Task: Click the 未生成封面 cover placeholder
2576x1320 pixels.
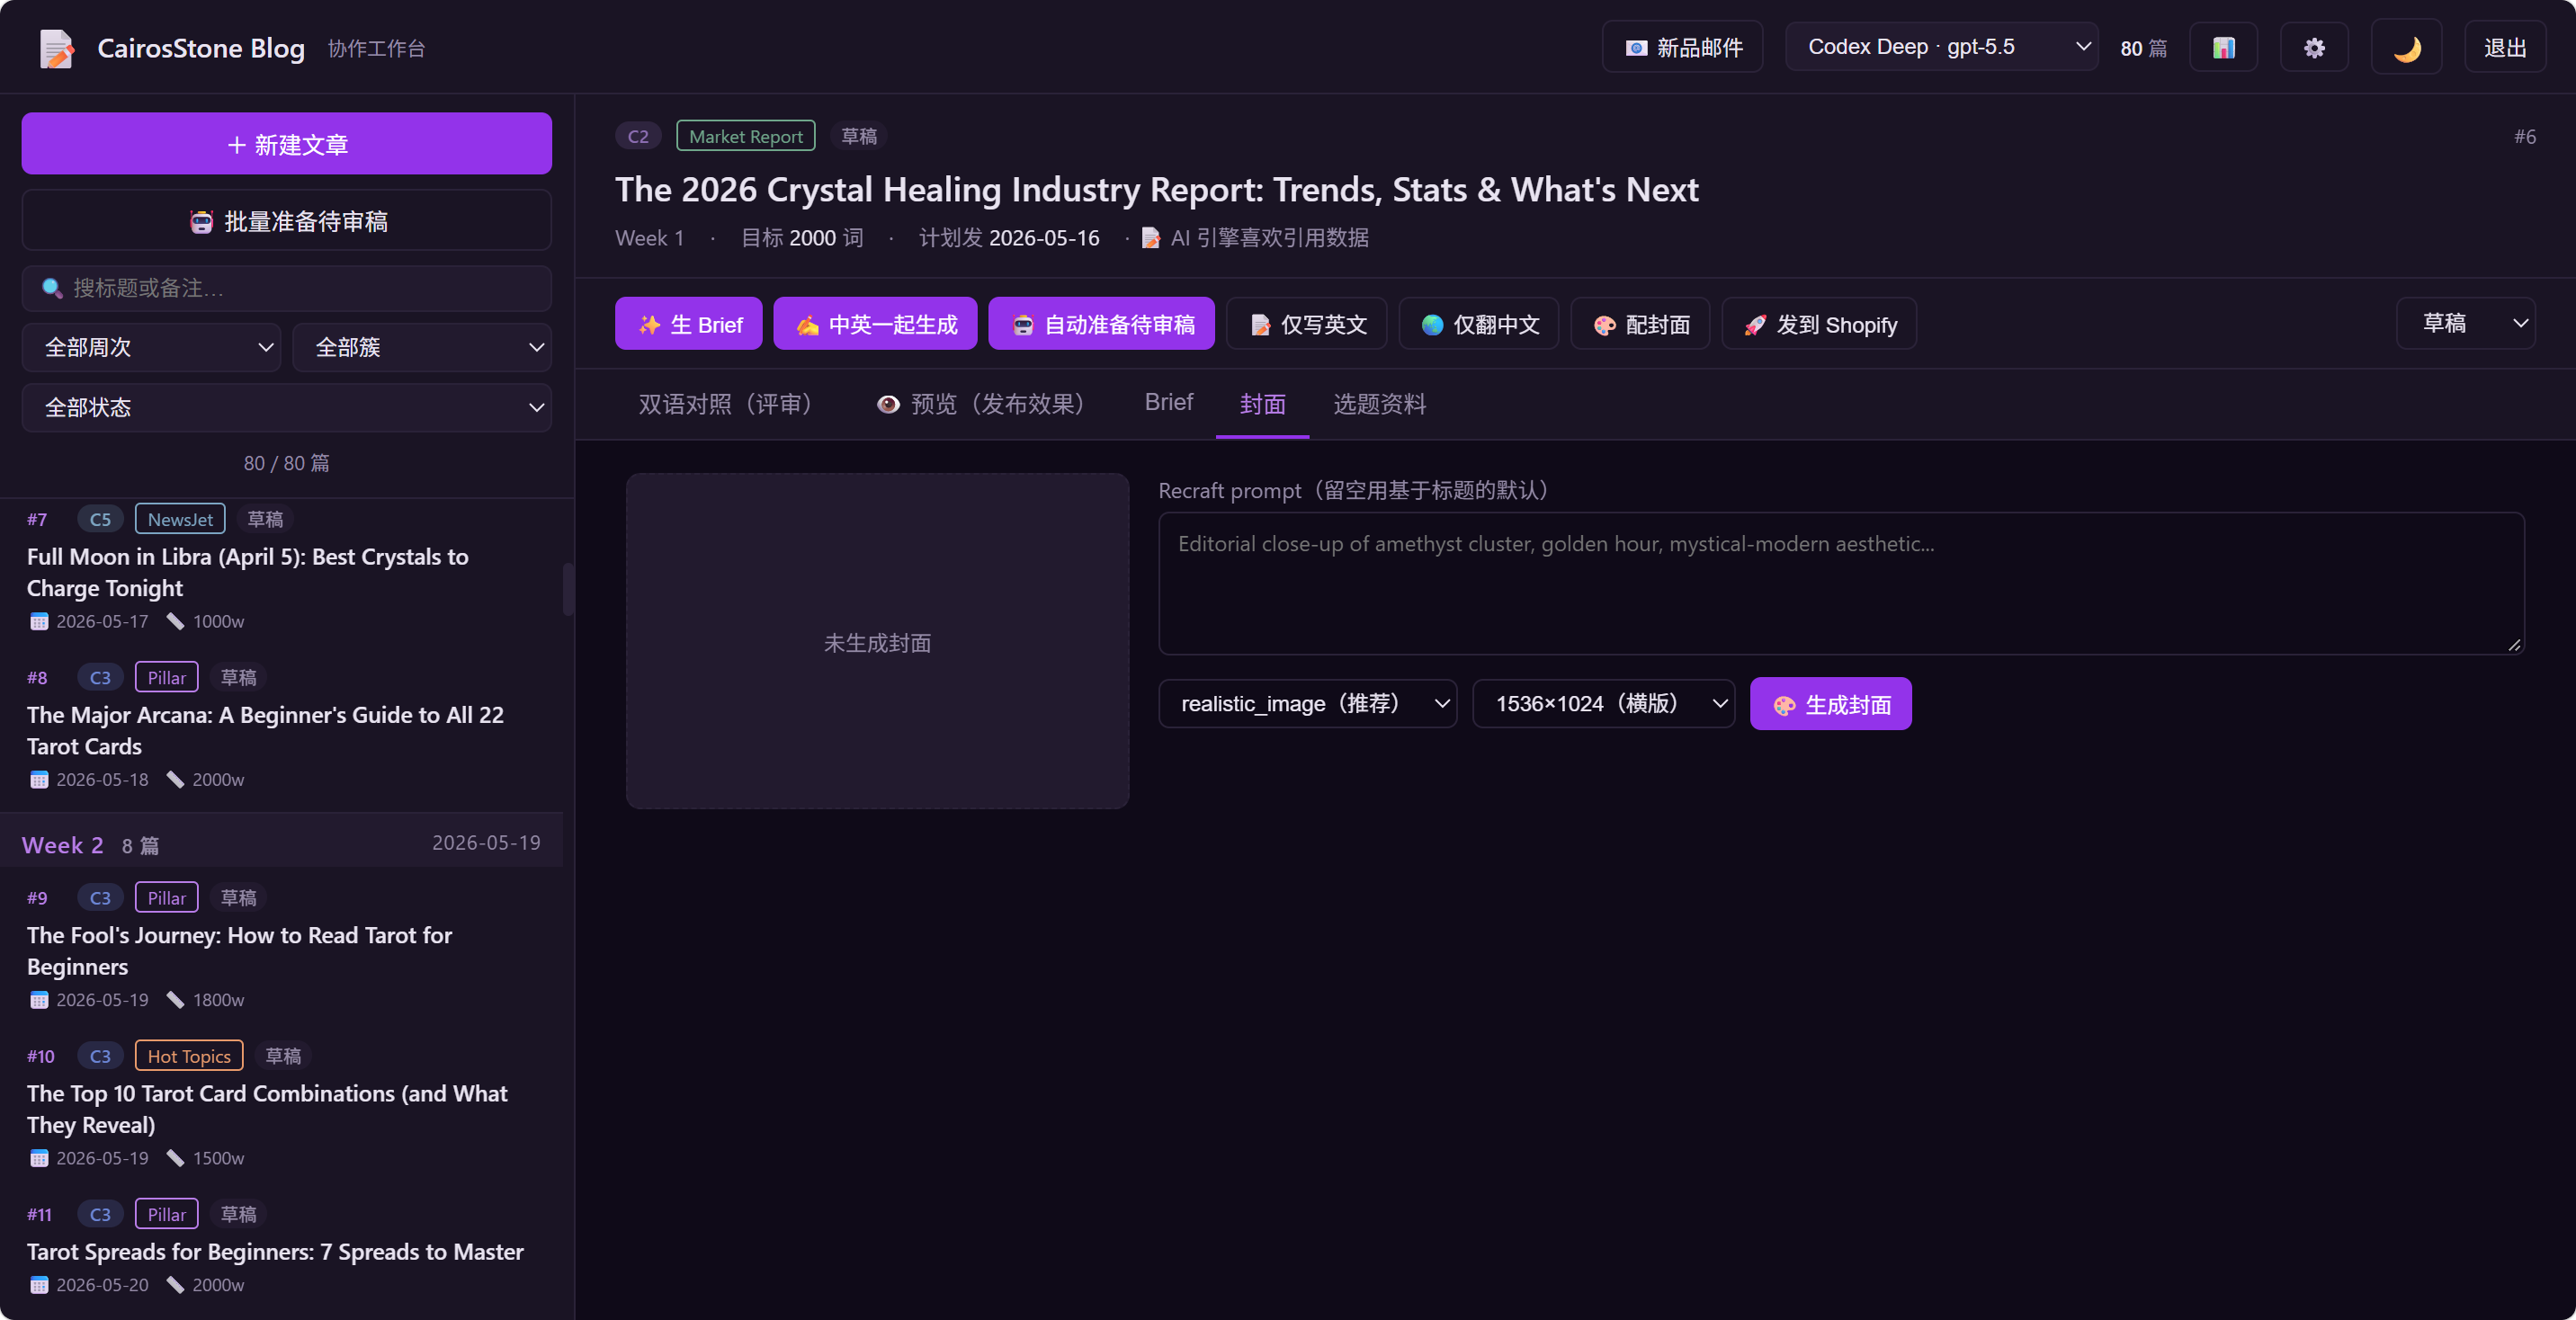Action: 877,642
